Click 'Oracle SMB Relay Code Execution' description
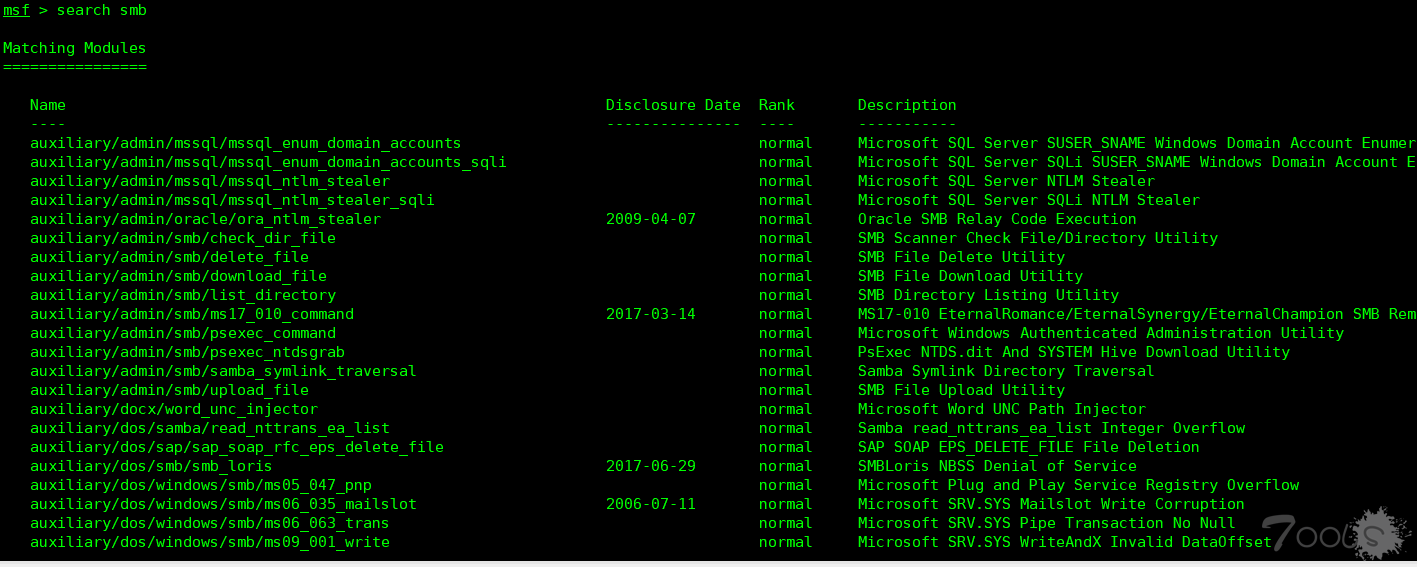1417x567 pixels. pos(997,219)
